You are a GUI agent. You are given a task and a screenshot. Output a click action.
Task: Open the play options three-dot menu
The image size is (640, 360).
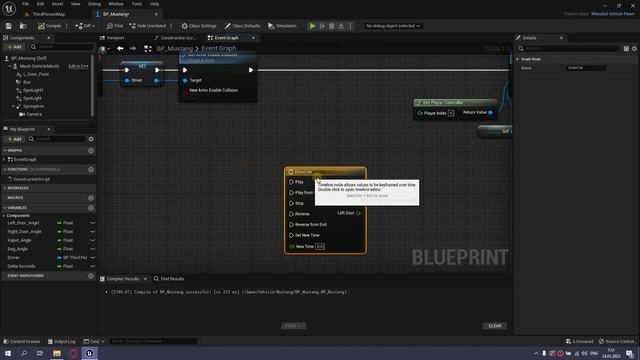pyautogui.click(x=350, y=26)
